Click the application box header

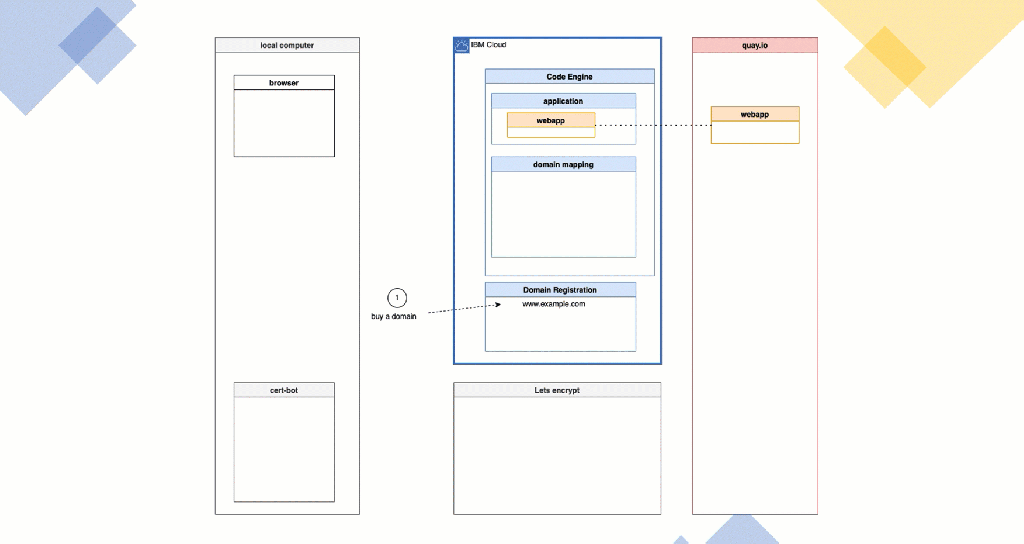pyautogui.click(x=563, y=101)
